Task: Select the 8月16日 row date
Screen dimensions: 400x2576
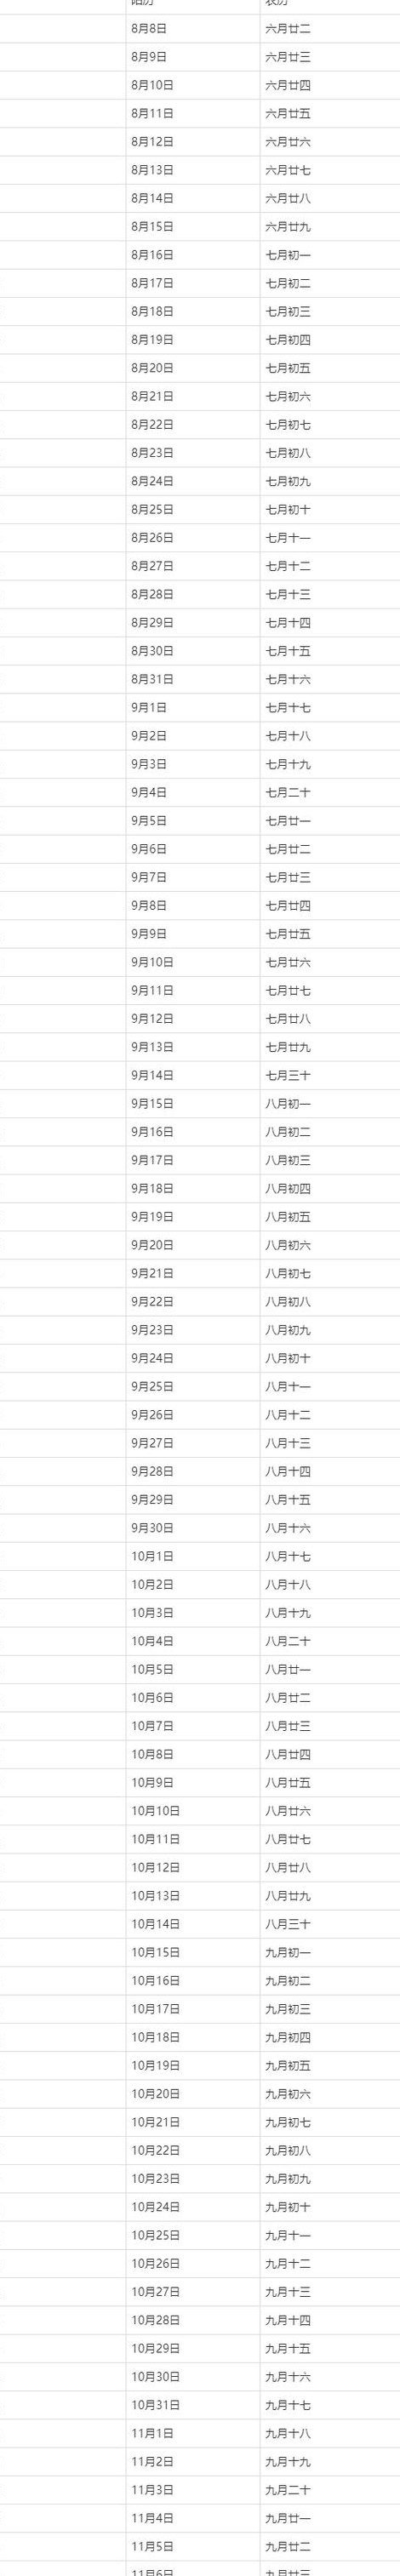Action: [x=192, y=255]
